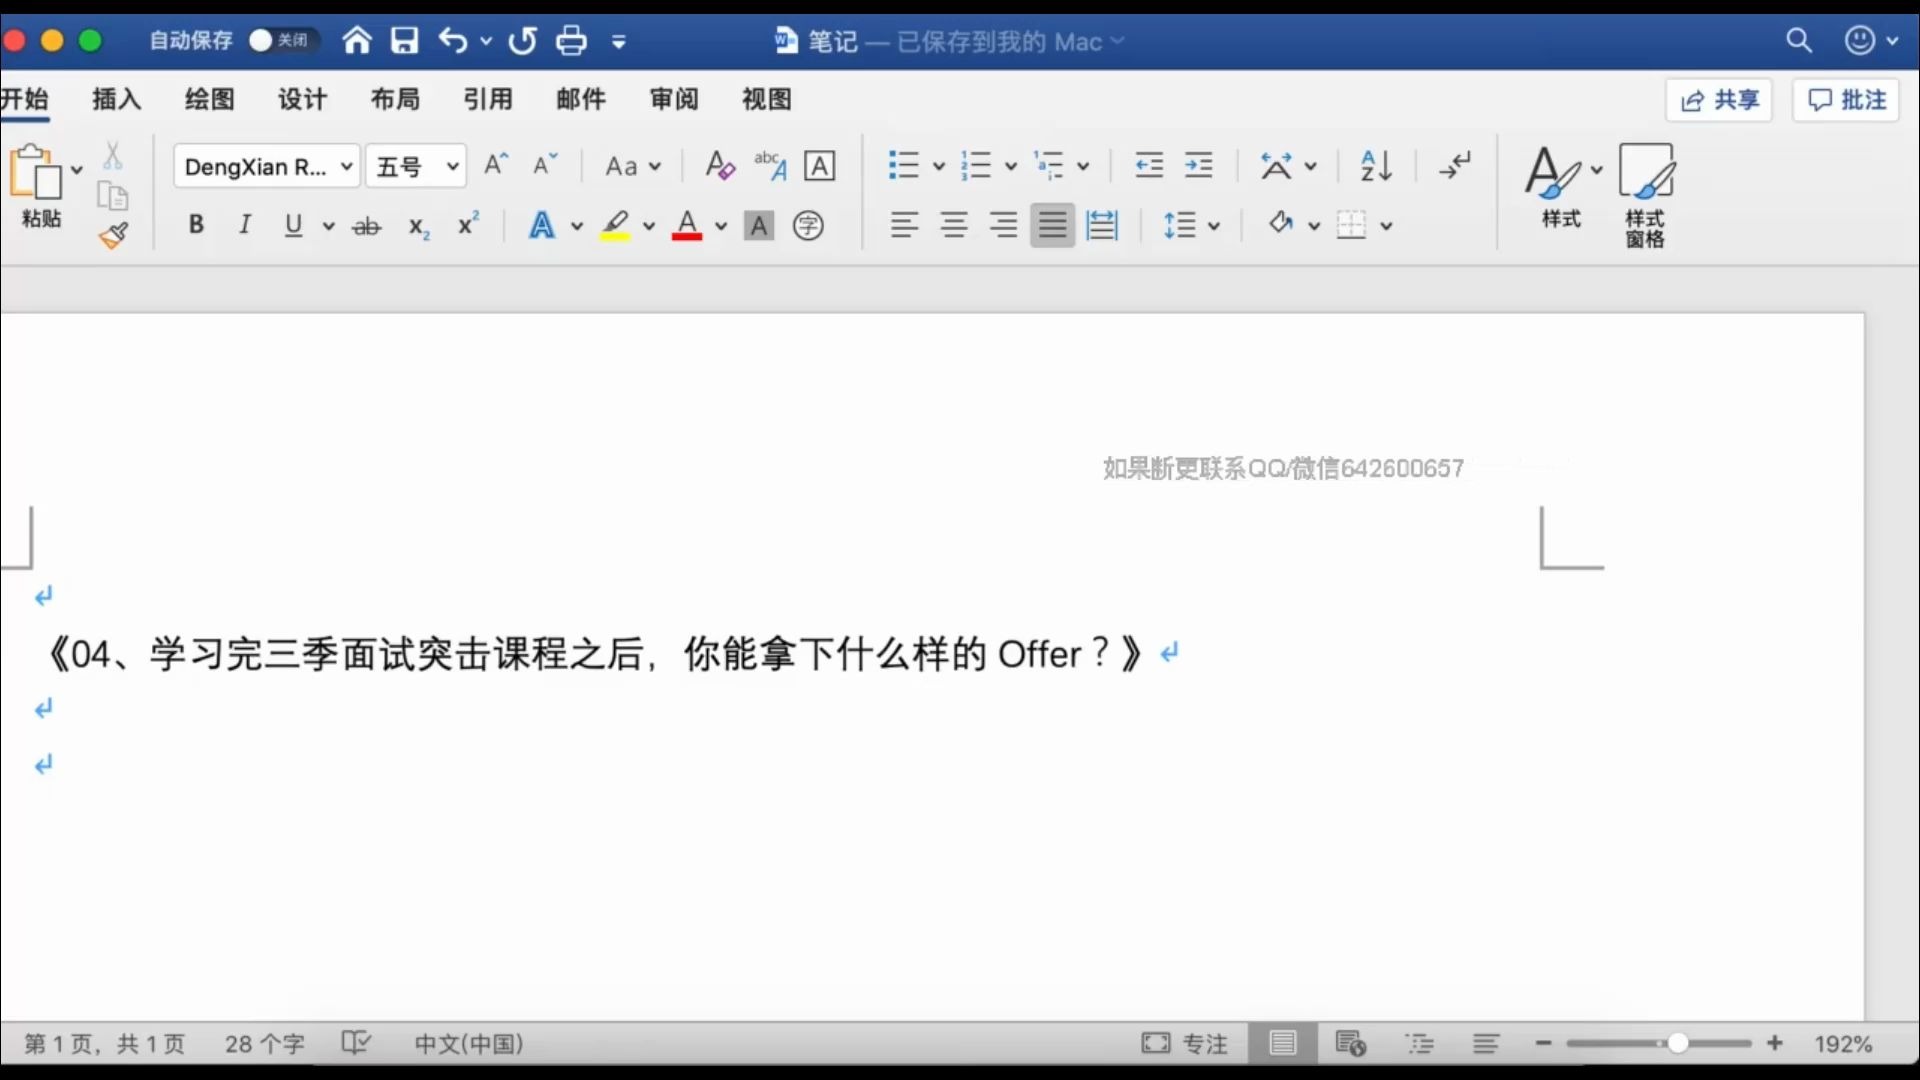Viewport: 1920px width, 1080px height.
Task: Open the quick access toolbar customize arrow
Action: pyautogui.click(x=619, y=42)
